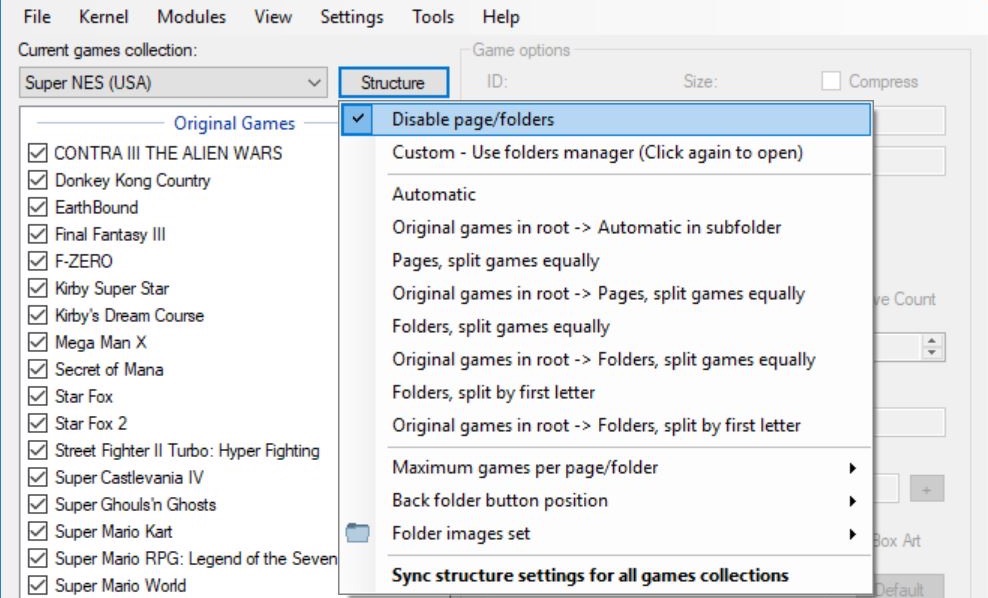Screen dimensions: 988x598
Task: Click the folder icon beside Folder images set
Action: [357, 533]
